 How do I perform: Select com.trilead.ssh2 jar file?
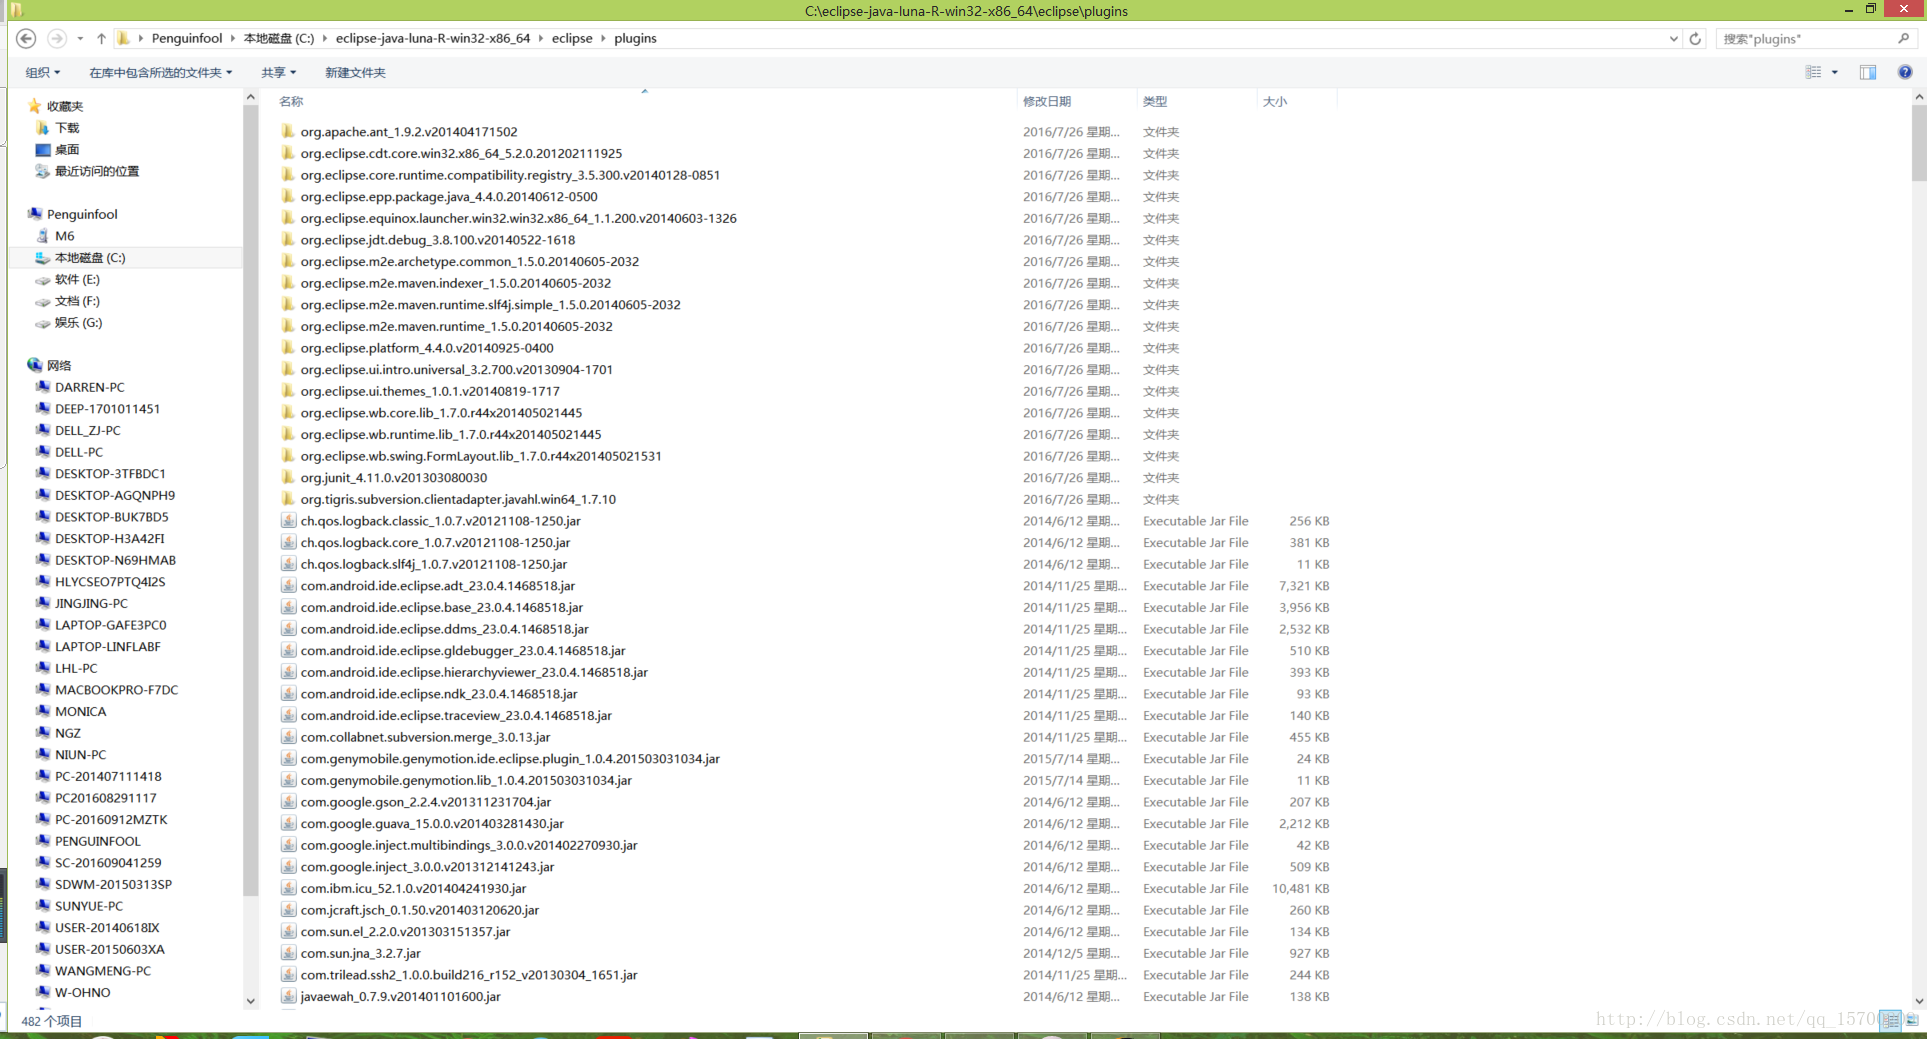pos(469,975)
